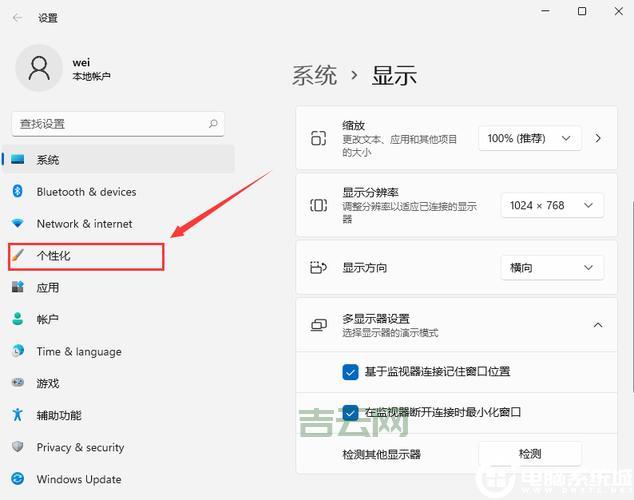634x500 pixels.
Task: Click the Time & language globe icon
Action: coord(17,350)
